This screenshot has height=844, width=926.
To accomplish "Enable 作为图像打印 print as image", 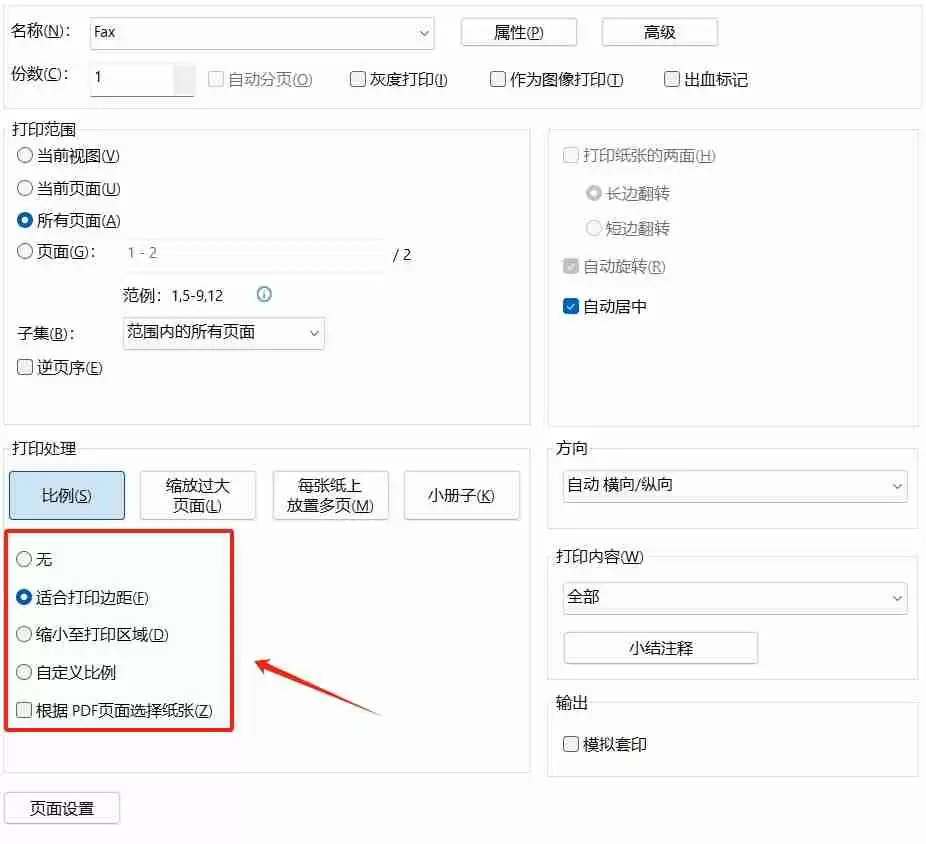I will 497,79.
